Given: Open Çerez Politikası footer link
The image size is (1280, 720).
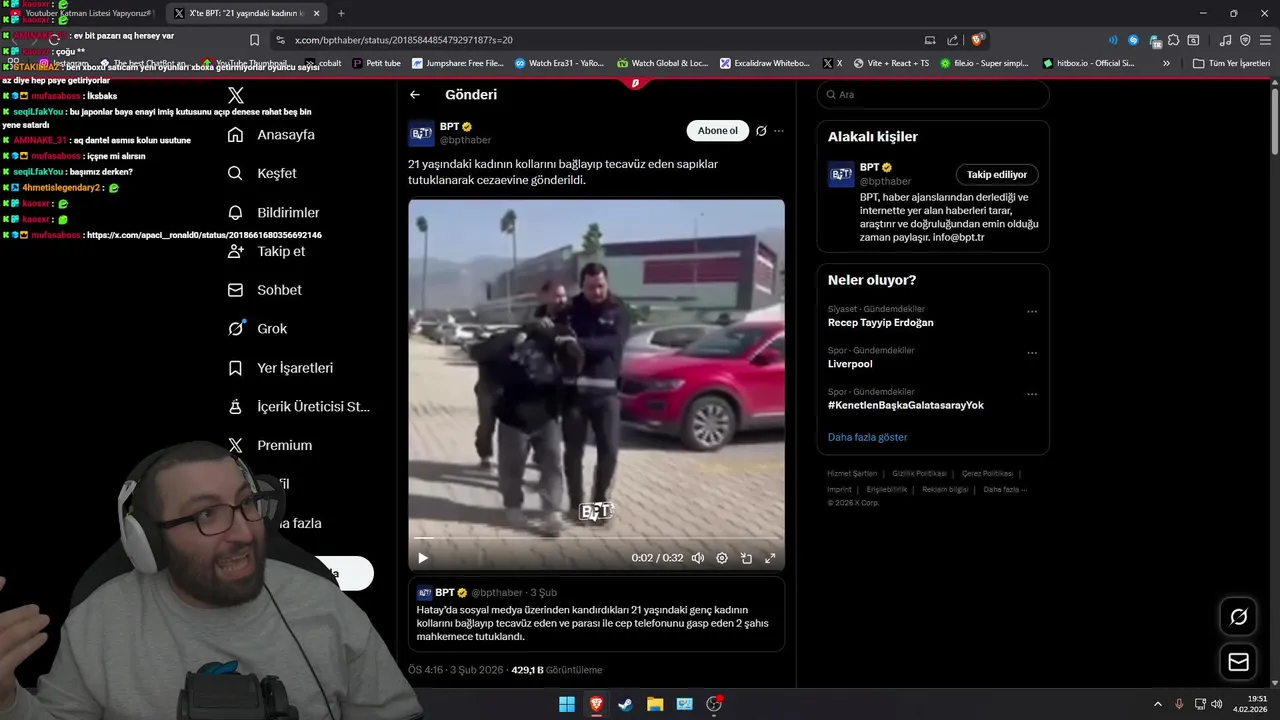Looking at the screenshot, I should 987,474.
